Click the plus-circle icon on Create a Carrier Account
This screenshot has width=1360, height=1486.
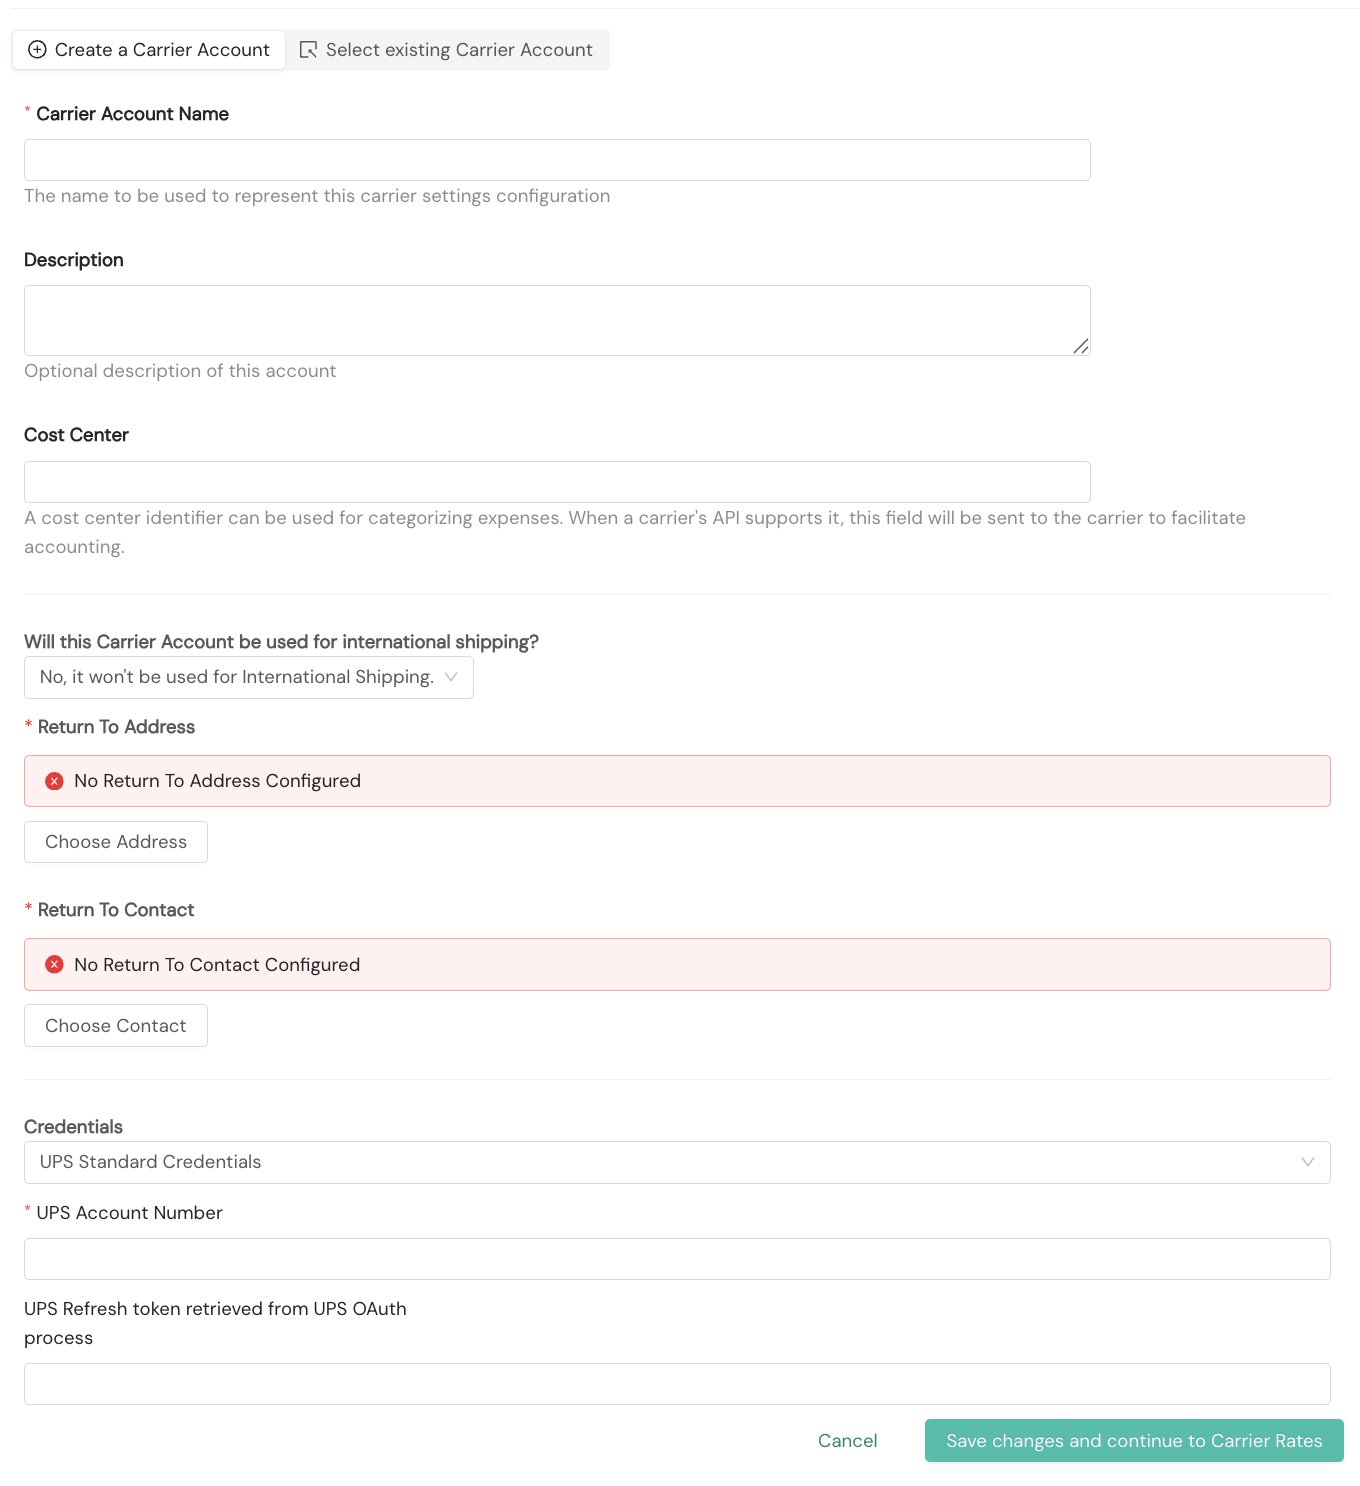37,50
